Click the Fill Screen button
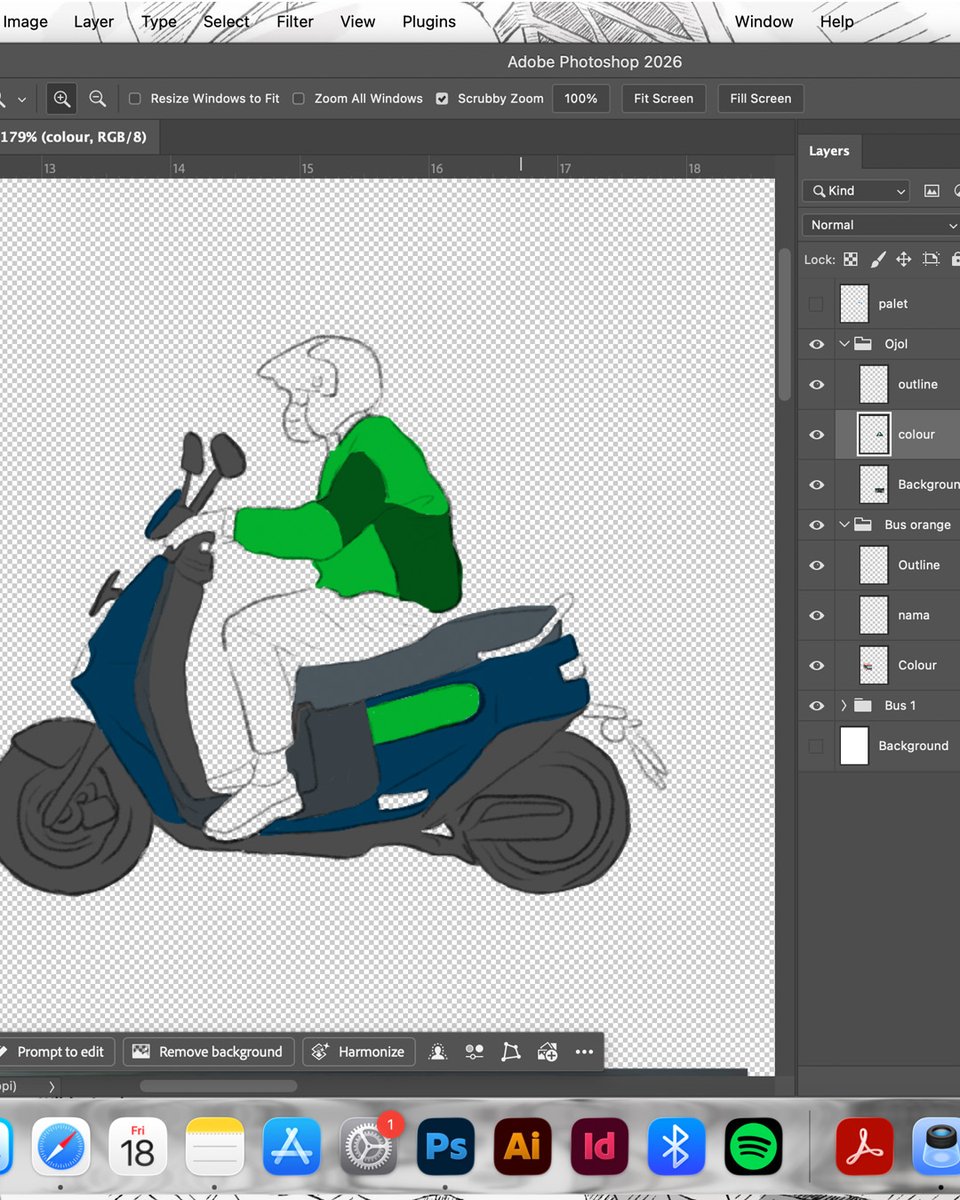The width and height of the screenshot is (960, 1200). click(760, 98)
